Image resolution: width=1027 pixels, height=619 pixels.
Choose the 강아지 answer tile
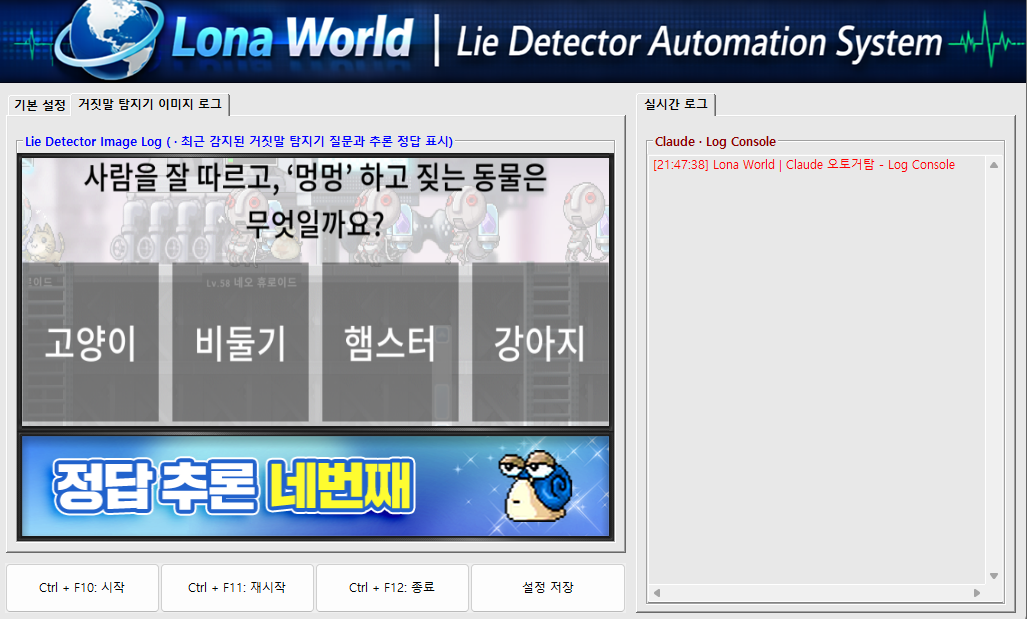tap(540, 342)
